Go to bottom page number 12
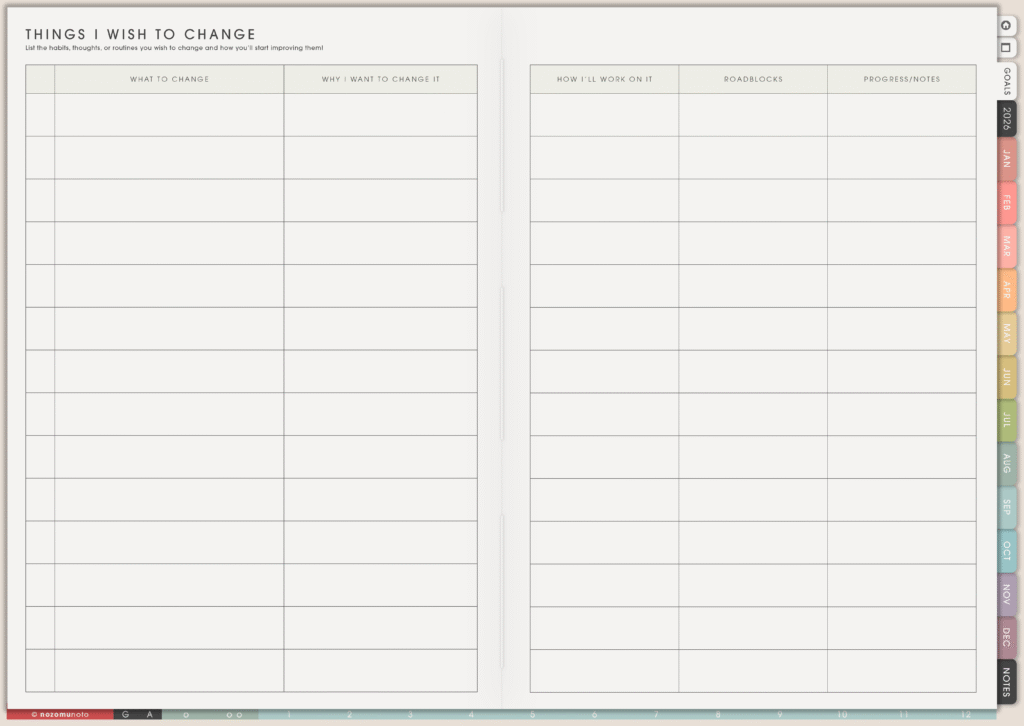The image size is (1024, 726). point(964,715)
